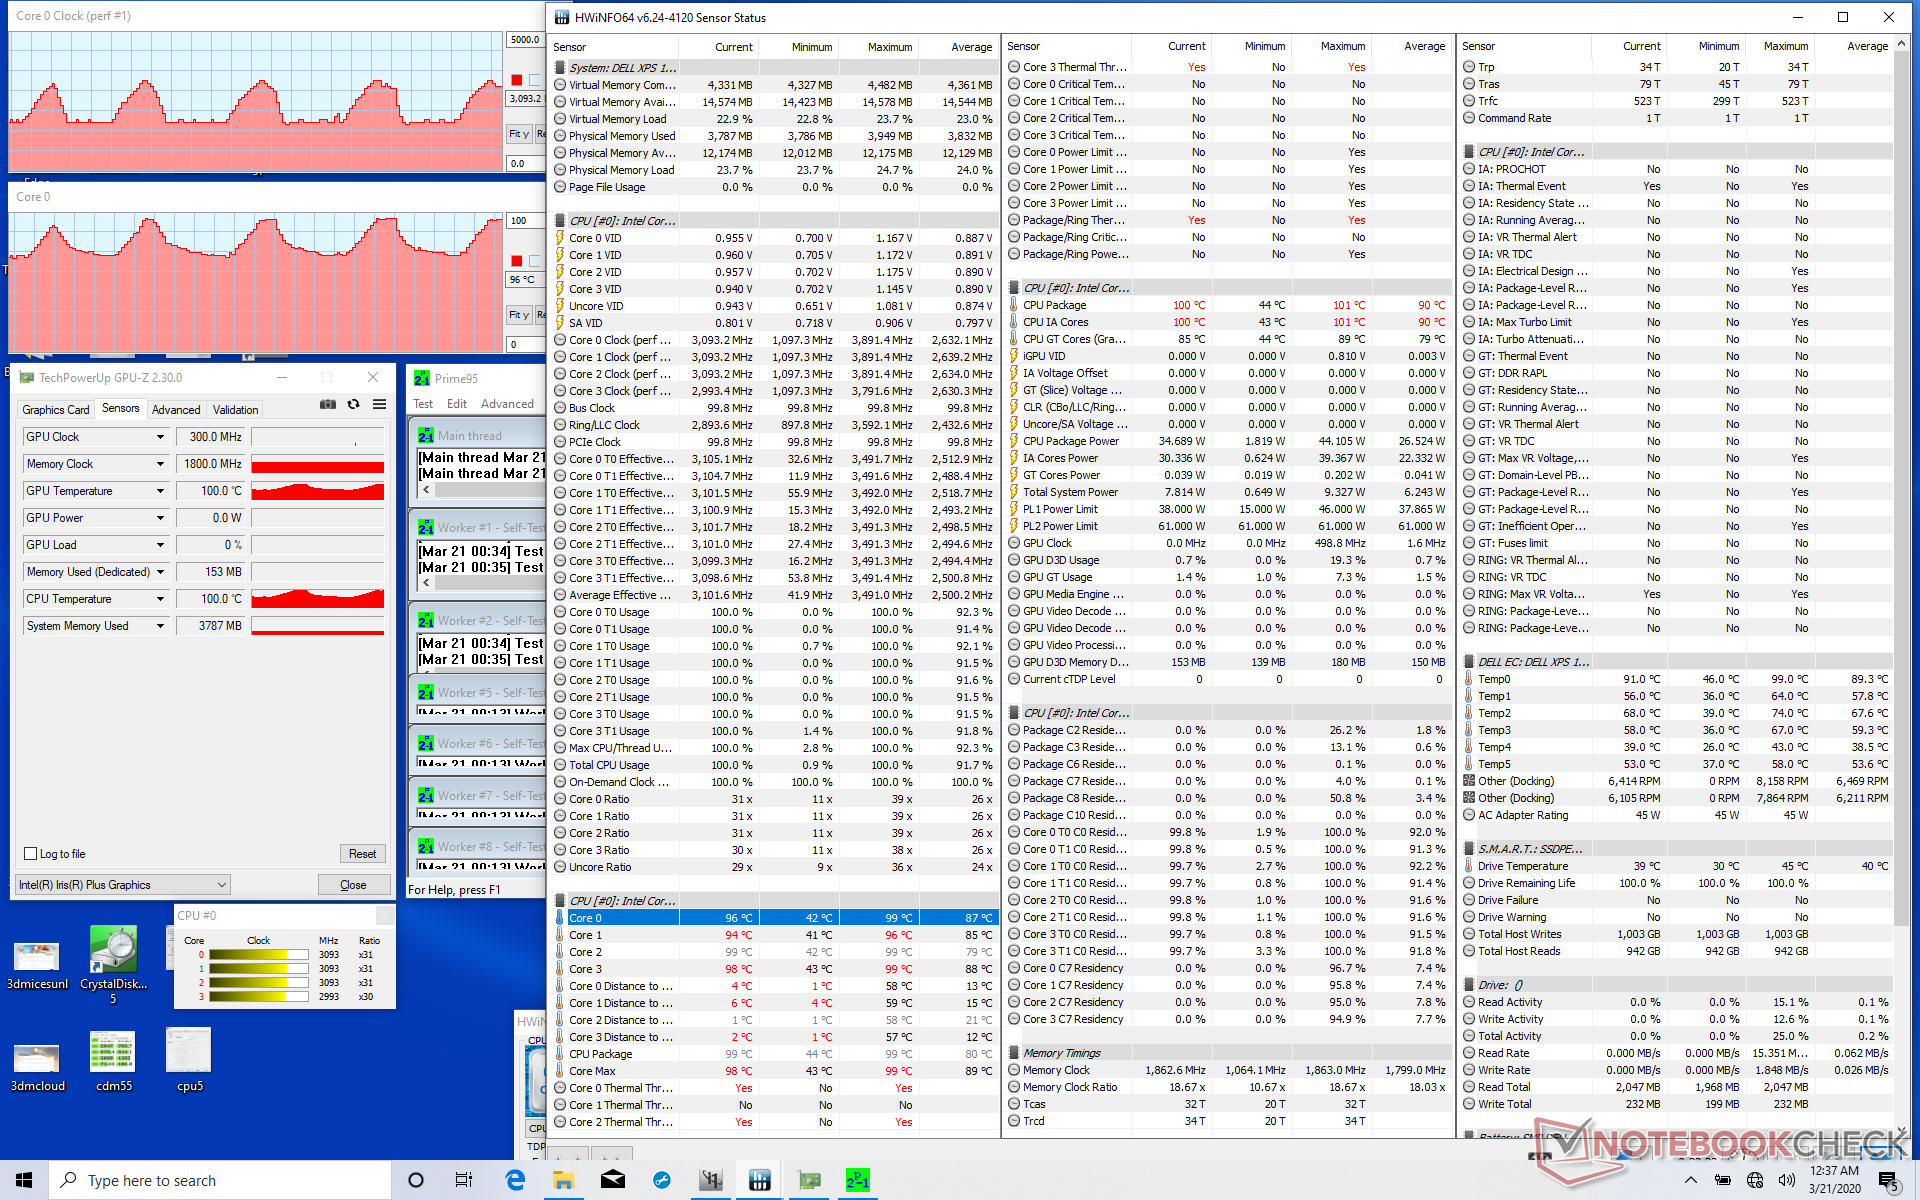
Task: Click the red record square beside the Core 0 Clock graph
Action: coord(517,80)
